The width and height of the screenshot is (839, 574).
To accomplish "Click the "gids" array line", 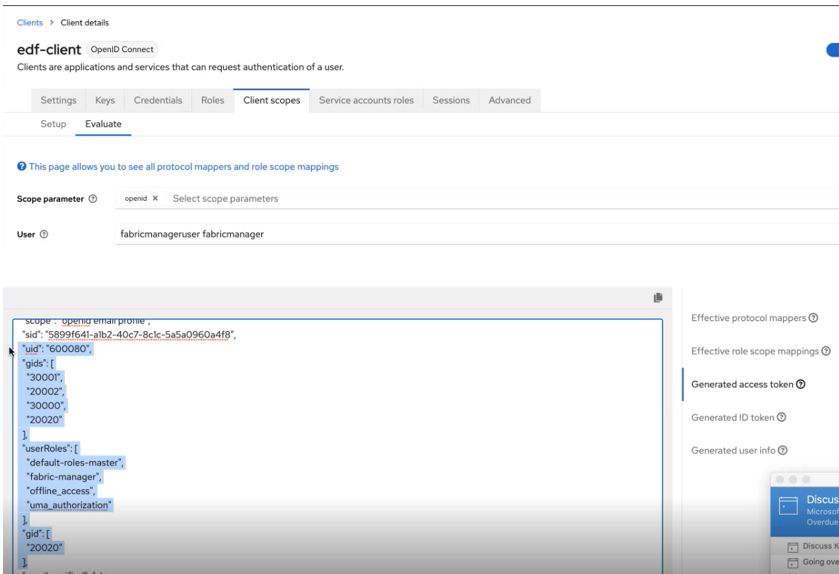I will coord(38,363).
